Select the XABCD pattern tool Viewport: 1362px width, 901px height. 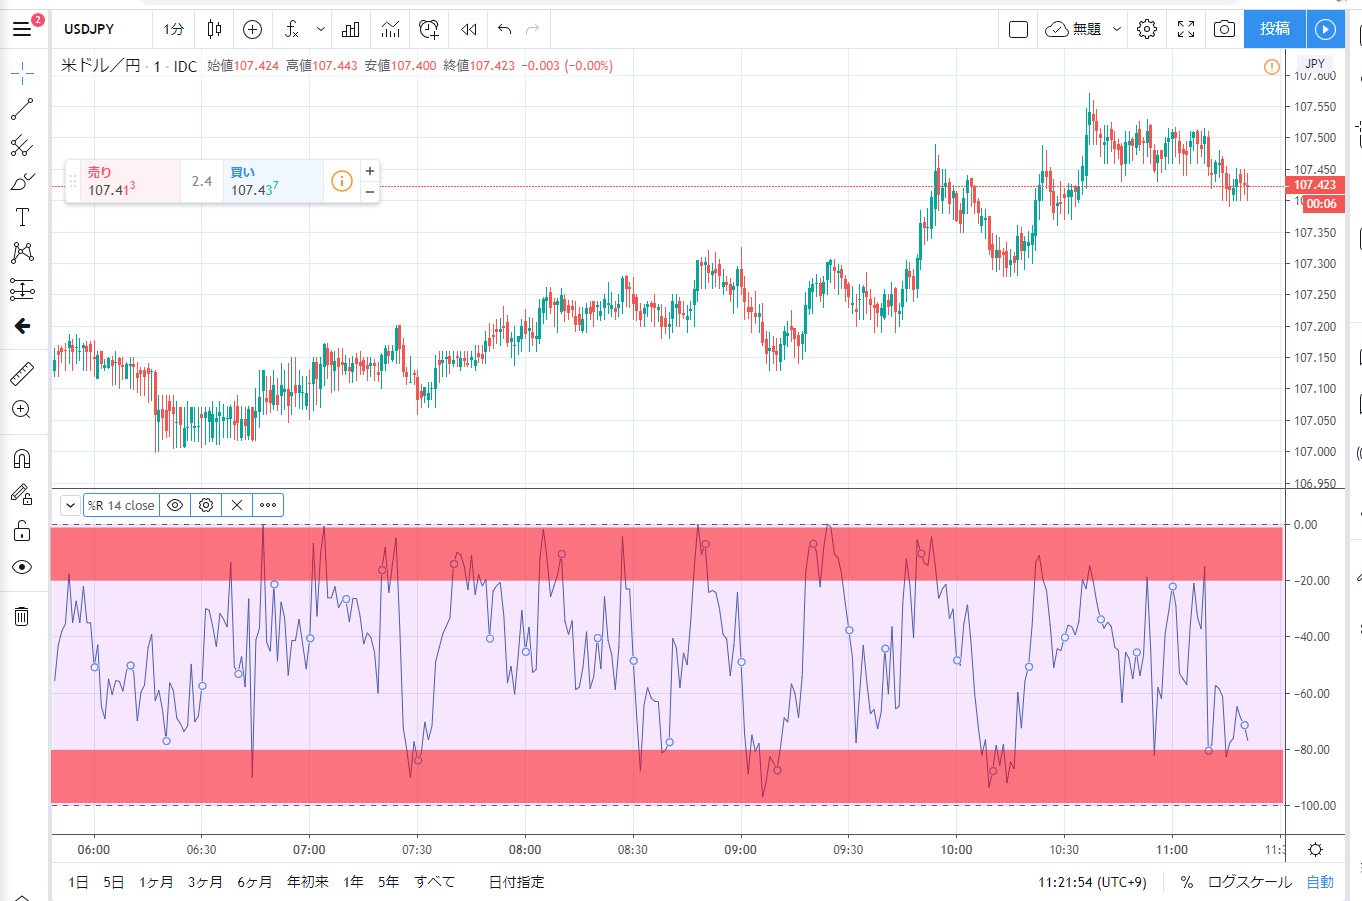pyautogui.click(x=22, y=253)
